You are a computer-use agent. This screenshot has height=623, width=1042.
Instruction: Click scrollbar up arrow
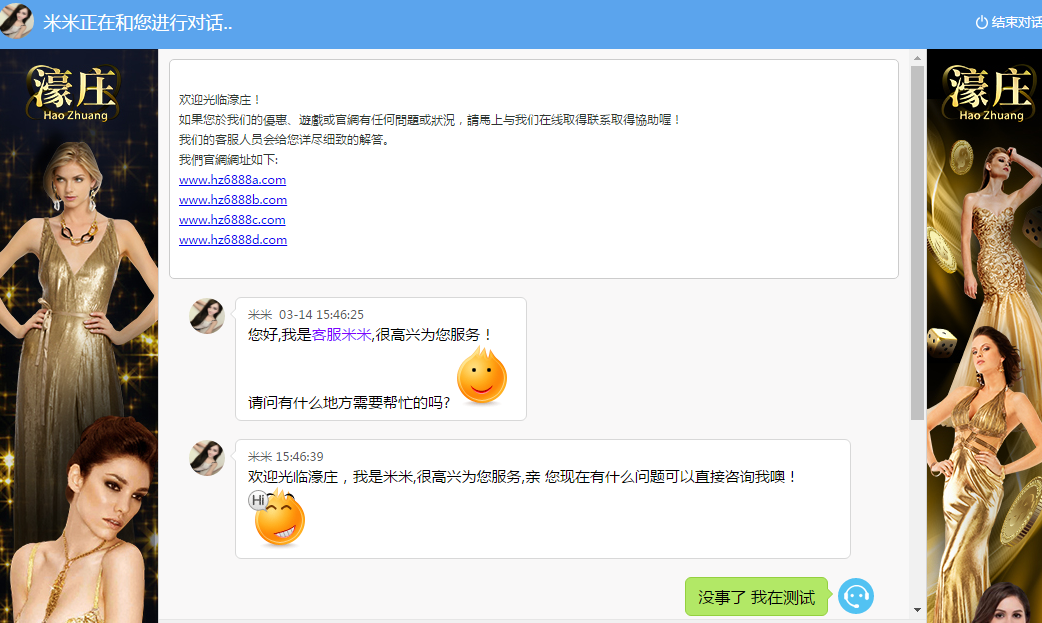click(x=917, y=58)
